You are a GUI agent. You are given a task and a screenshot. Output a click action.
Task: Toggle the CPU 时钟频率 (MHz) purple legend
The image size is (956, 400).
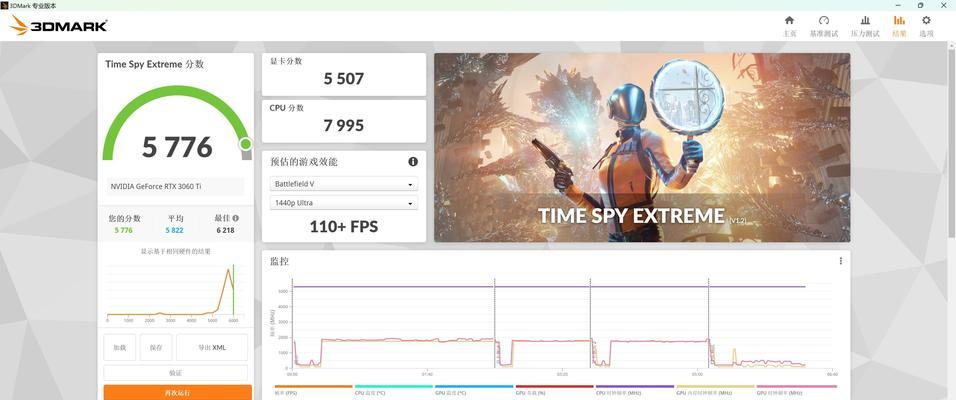(635, 389)
